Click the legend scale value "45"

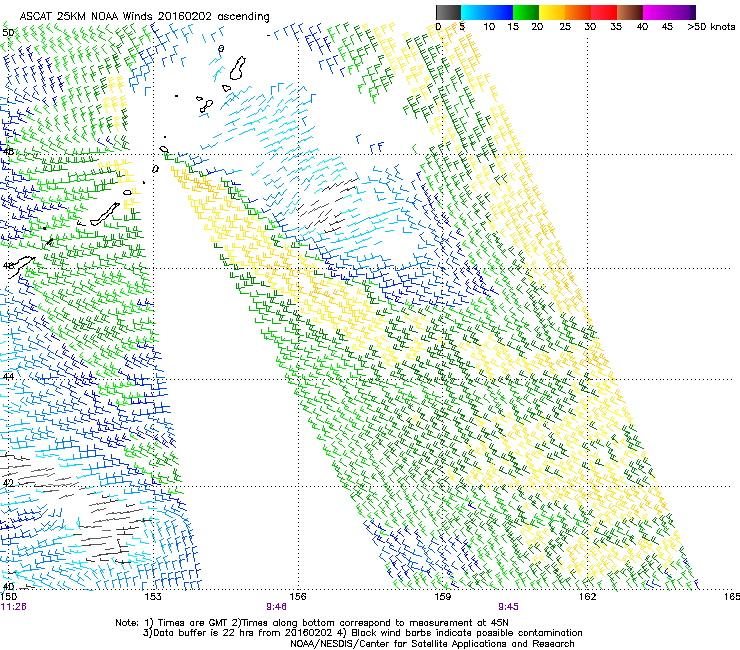click(x=667, y=27)
